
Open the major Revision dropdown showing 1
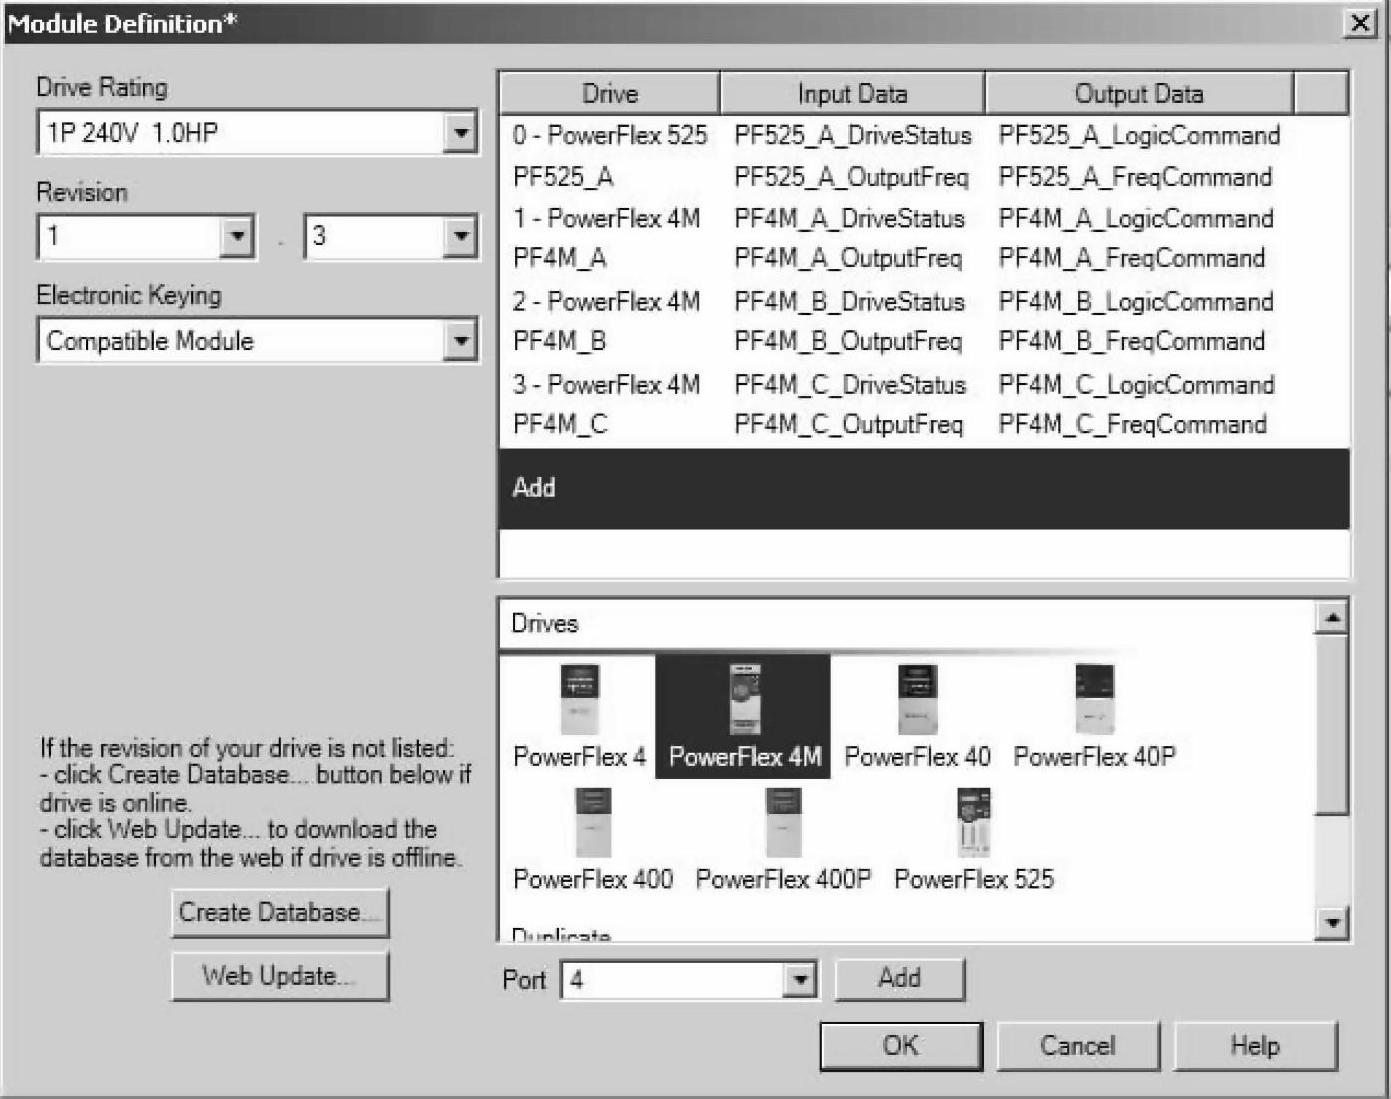coord(237,236)
